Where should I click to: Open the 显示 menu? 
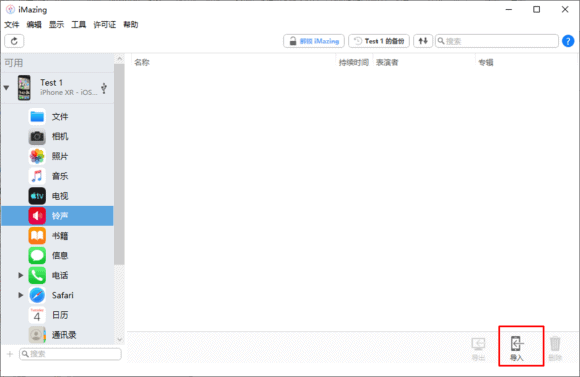pyautogui.click(x=56, y=25)
